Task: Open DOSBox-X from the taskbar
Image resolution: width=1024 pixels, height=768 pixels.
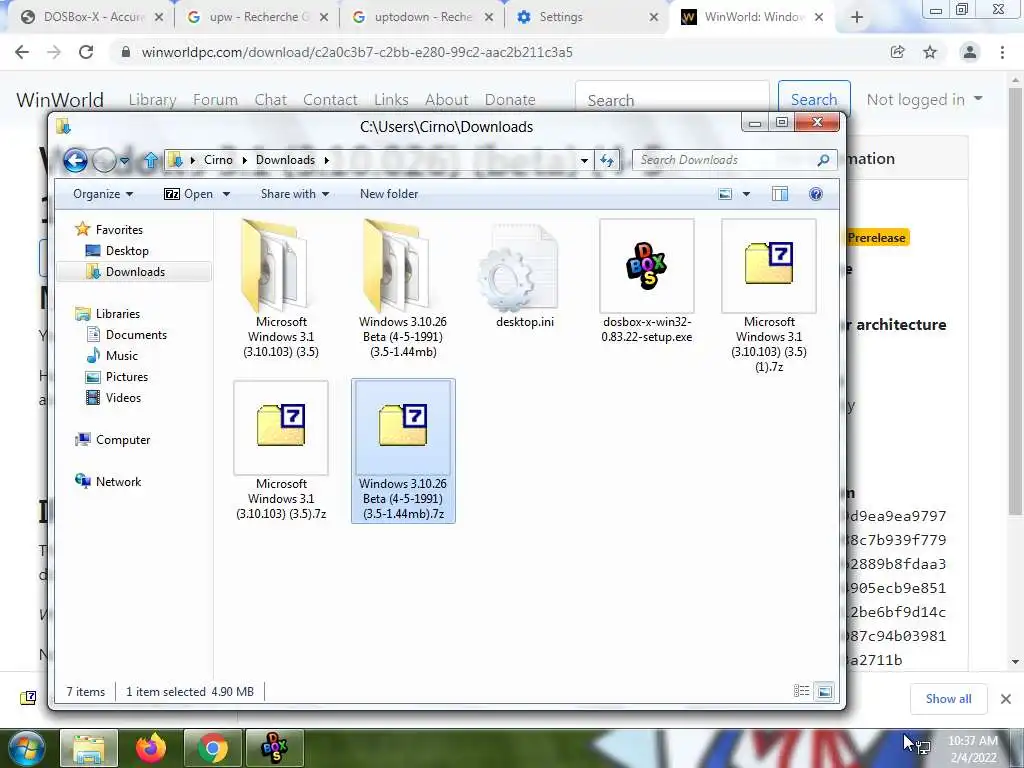Action: click(x=274, y=748)
